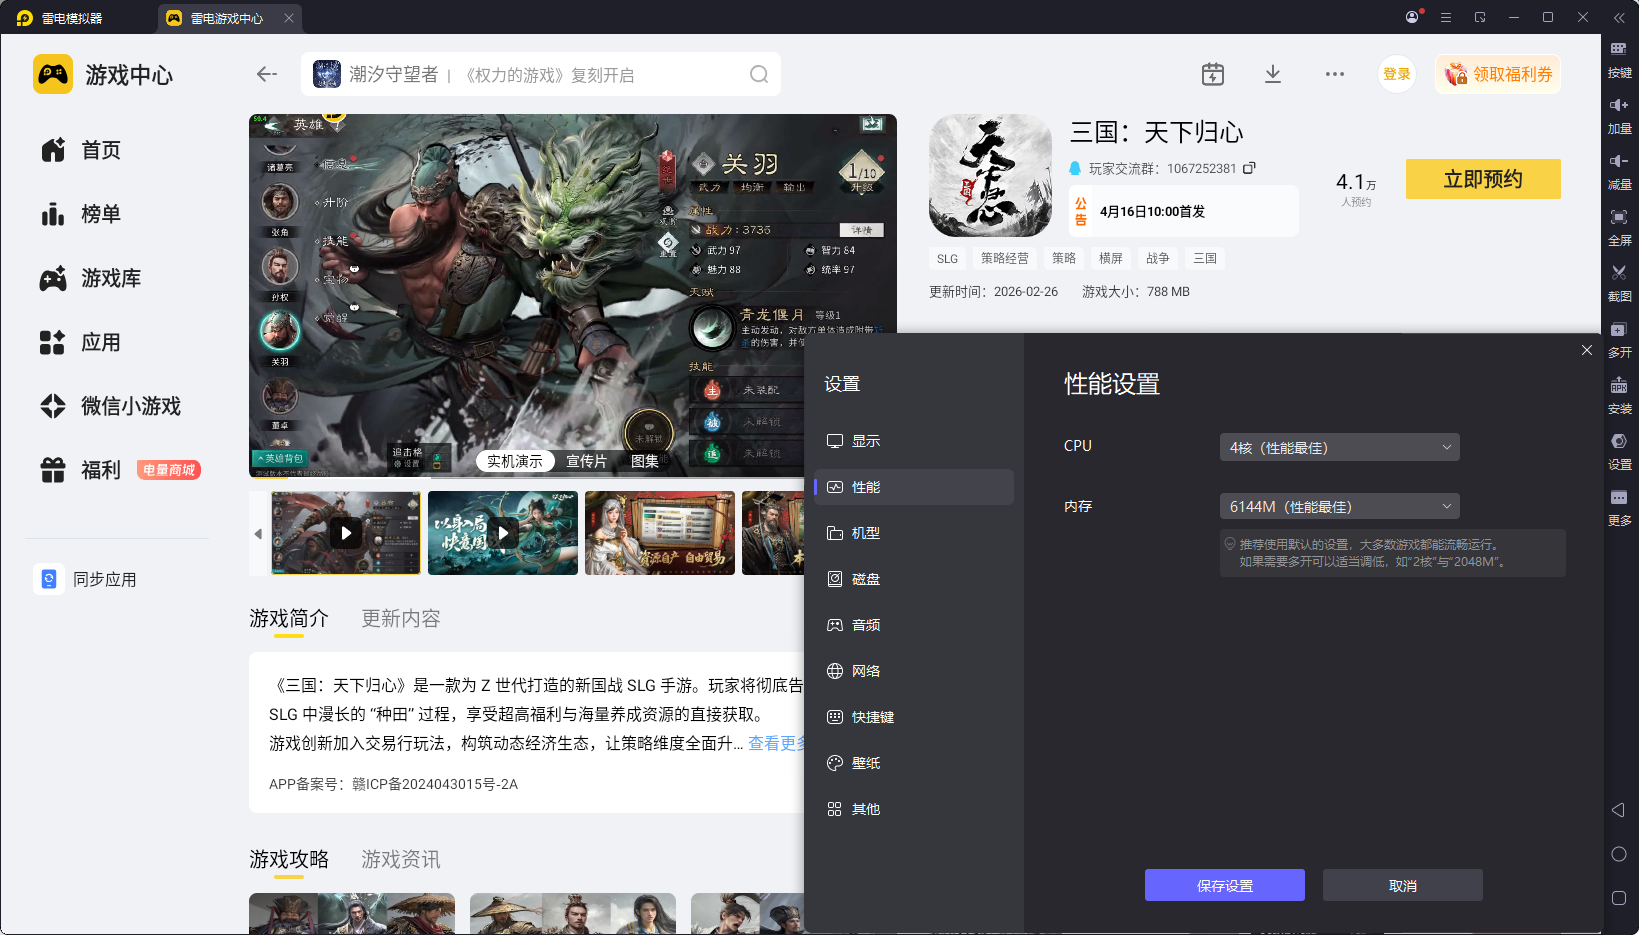Open the three-dots more menu

pyautogui.click(x=1334, y=74)
